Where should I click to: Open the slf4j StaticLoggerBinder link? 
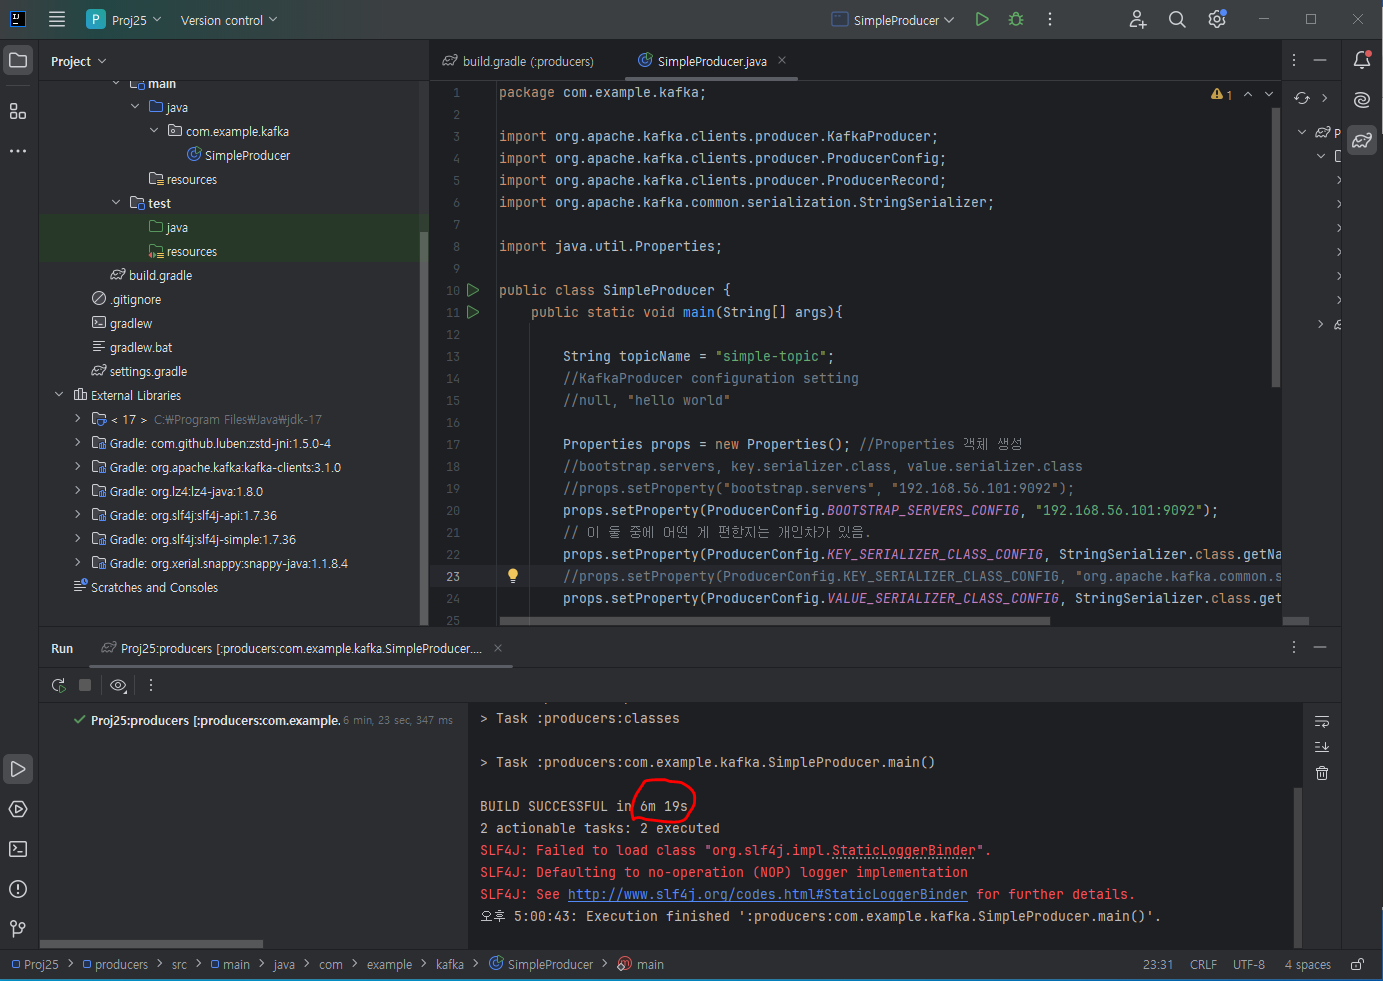point(767,894)
